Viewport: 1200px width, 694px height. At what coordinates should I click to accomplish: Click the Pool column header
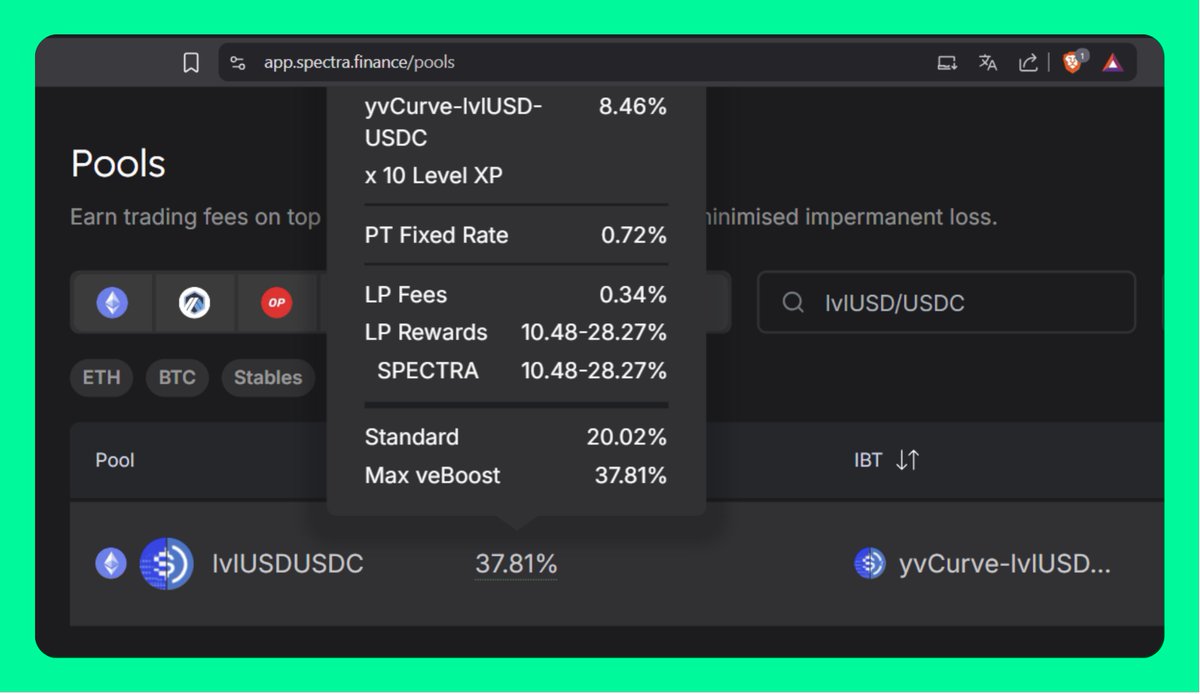[115, 460]
